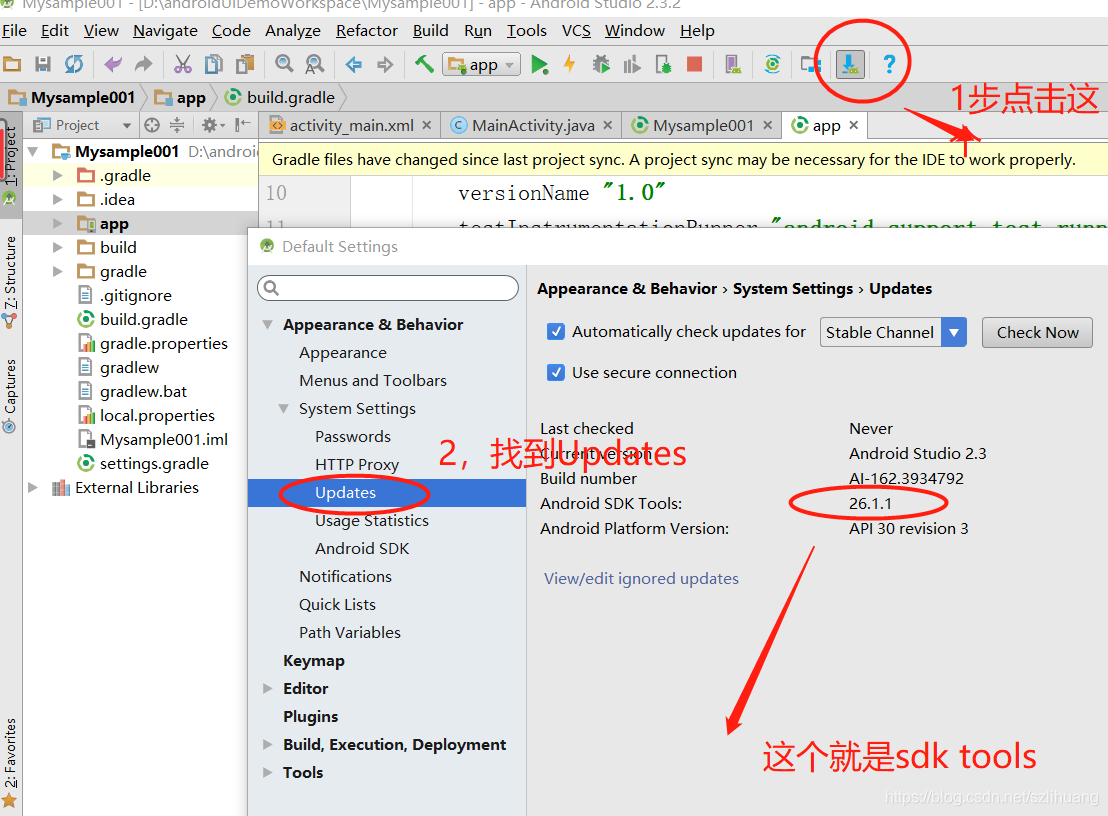Open the Build menu
This screenshot has width=1108, height=816.
click(x=430, y=30)
